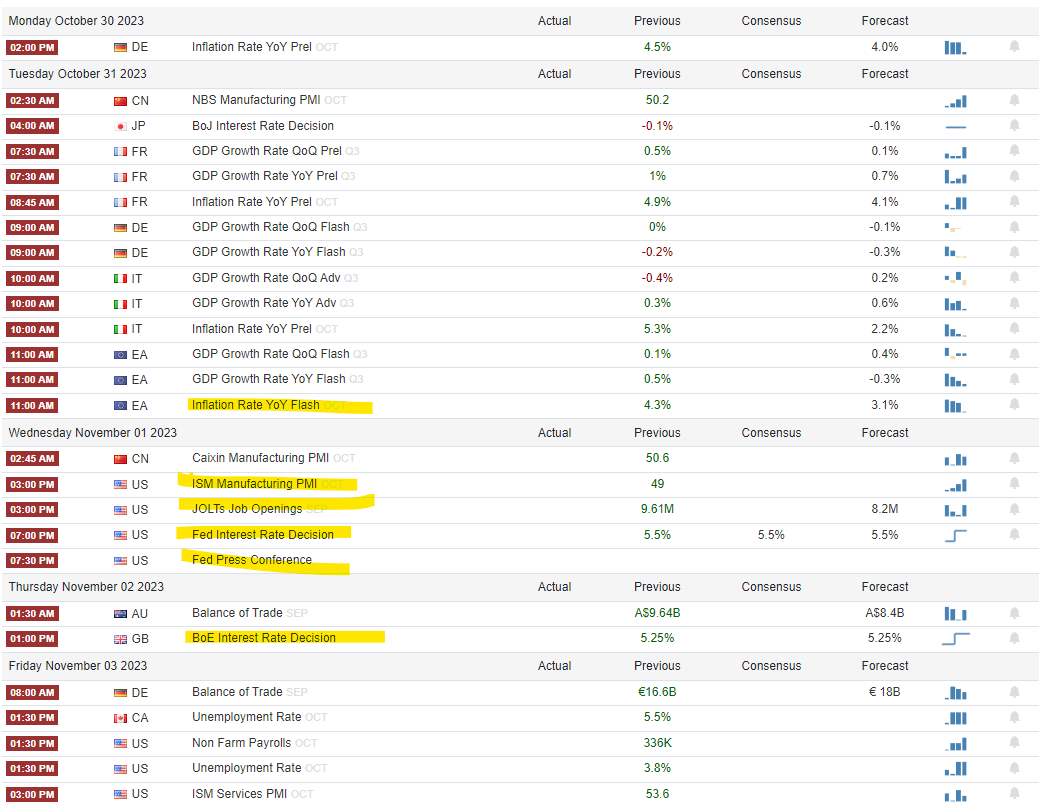Click the bell for BoE Interest Rate Decision
Screen dimensions: 1054x807
pyautogui.click(x=1014, y=638)
